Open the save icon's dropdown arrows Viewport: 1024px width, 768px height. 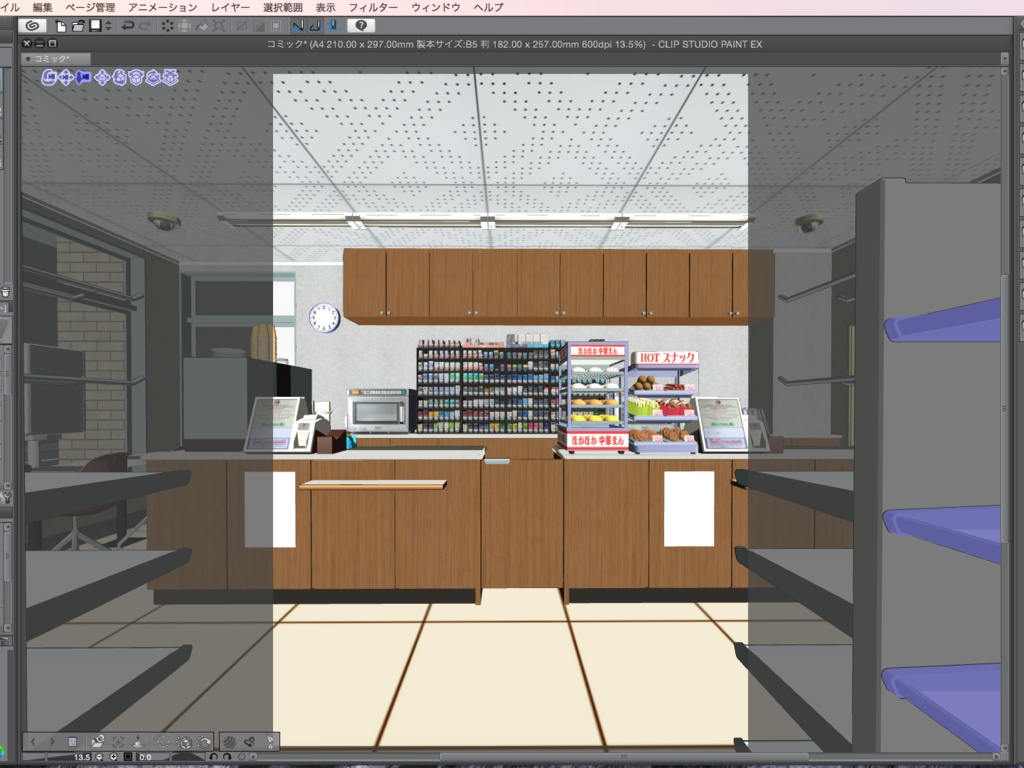point(108,26)
